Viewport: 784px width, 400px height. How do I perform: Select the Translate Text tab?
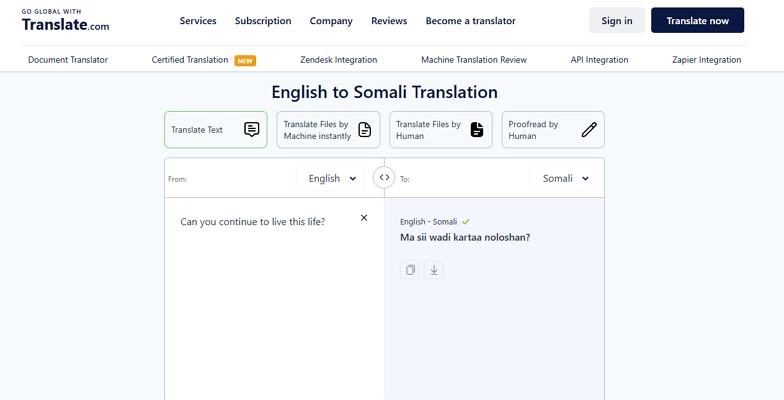pos(216,130)
